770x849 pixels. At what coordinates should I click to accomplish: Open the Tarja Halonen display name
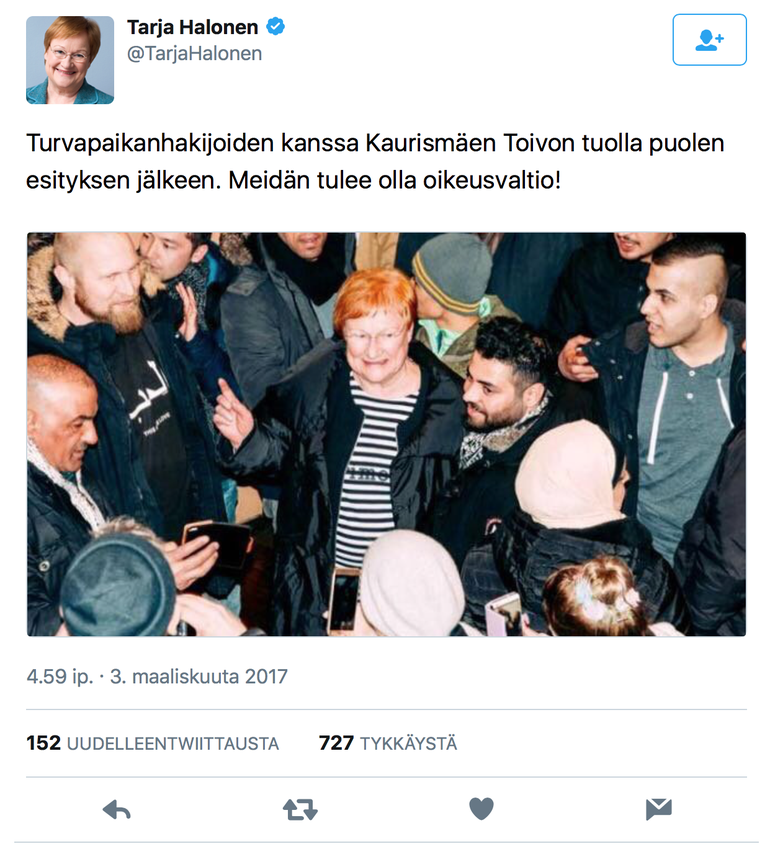(192, 27)
